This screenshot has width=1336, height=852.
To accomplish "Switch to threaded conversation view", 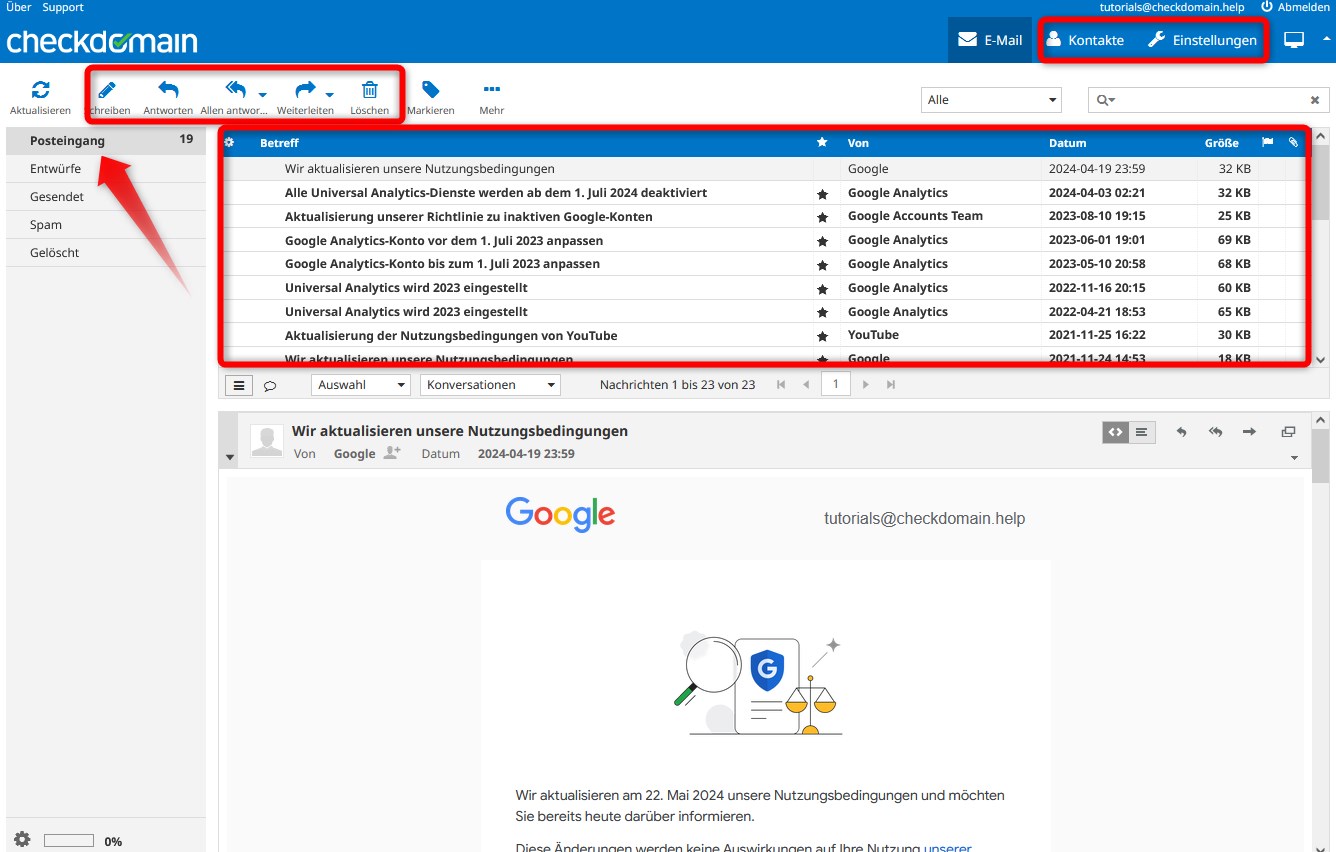I will [270, 385].
